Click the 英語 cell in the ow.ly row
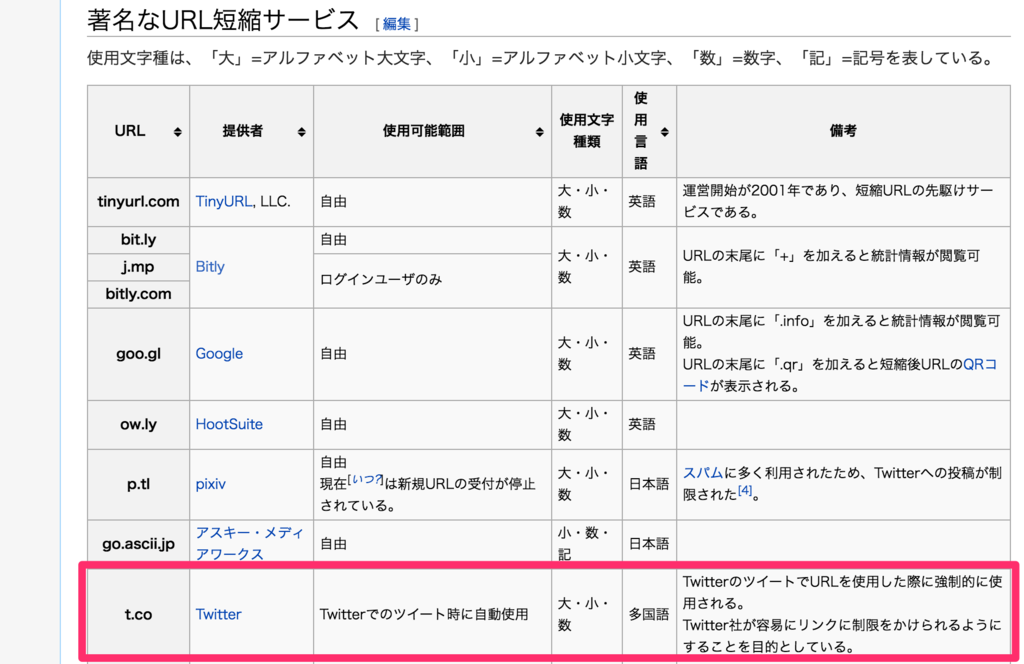 pos(649,424)
